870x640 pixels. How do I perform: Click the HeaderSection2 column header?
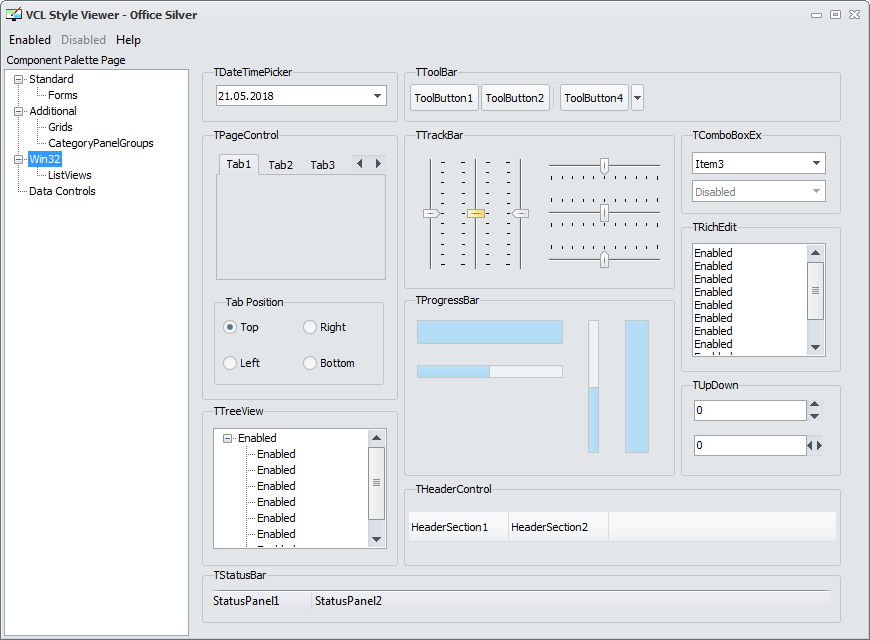(x=558, y=527)
